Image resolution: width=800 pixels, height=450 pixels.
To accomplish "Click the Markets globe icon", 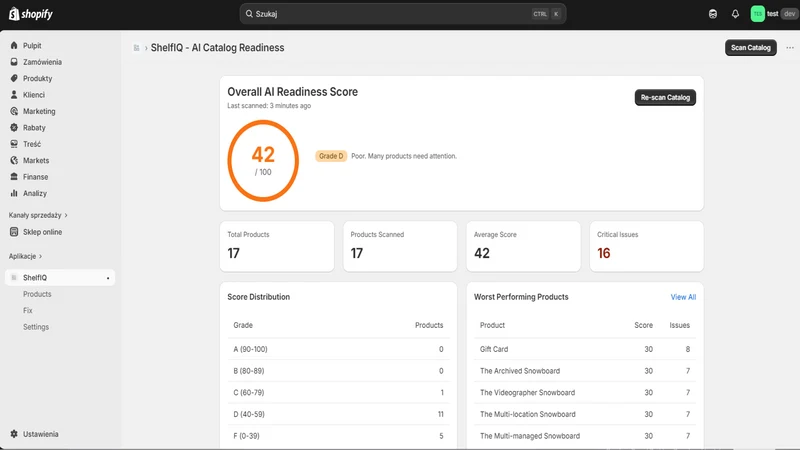I will click(x=14, y=160).
